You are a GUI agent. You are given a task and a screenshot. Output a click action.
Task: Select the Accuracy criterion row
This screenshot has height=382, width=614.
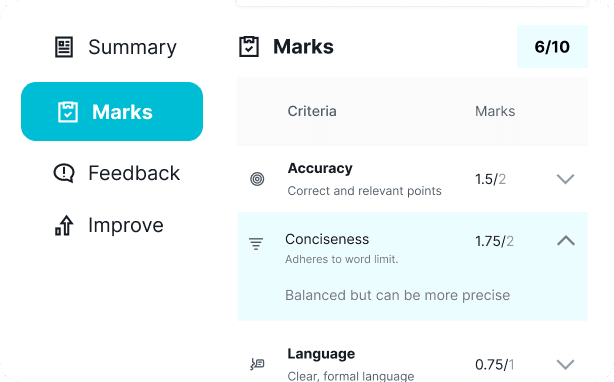(x=412, y=179)
